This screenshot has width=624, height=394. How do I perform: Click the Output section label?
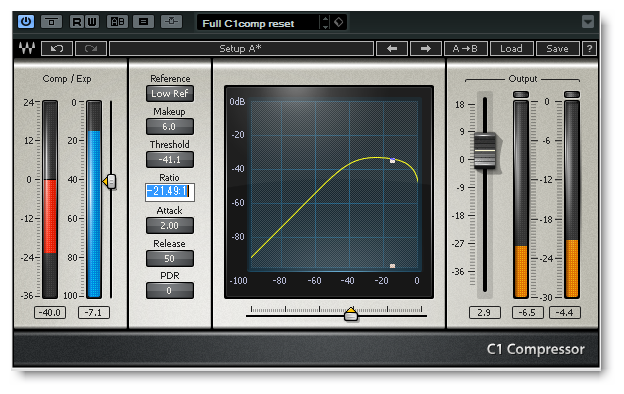[523, 79]
